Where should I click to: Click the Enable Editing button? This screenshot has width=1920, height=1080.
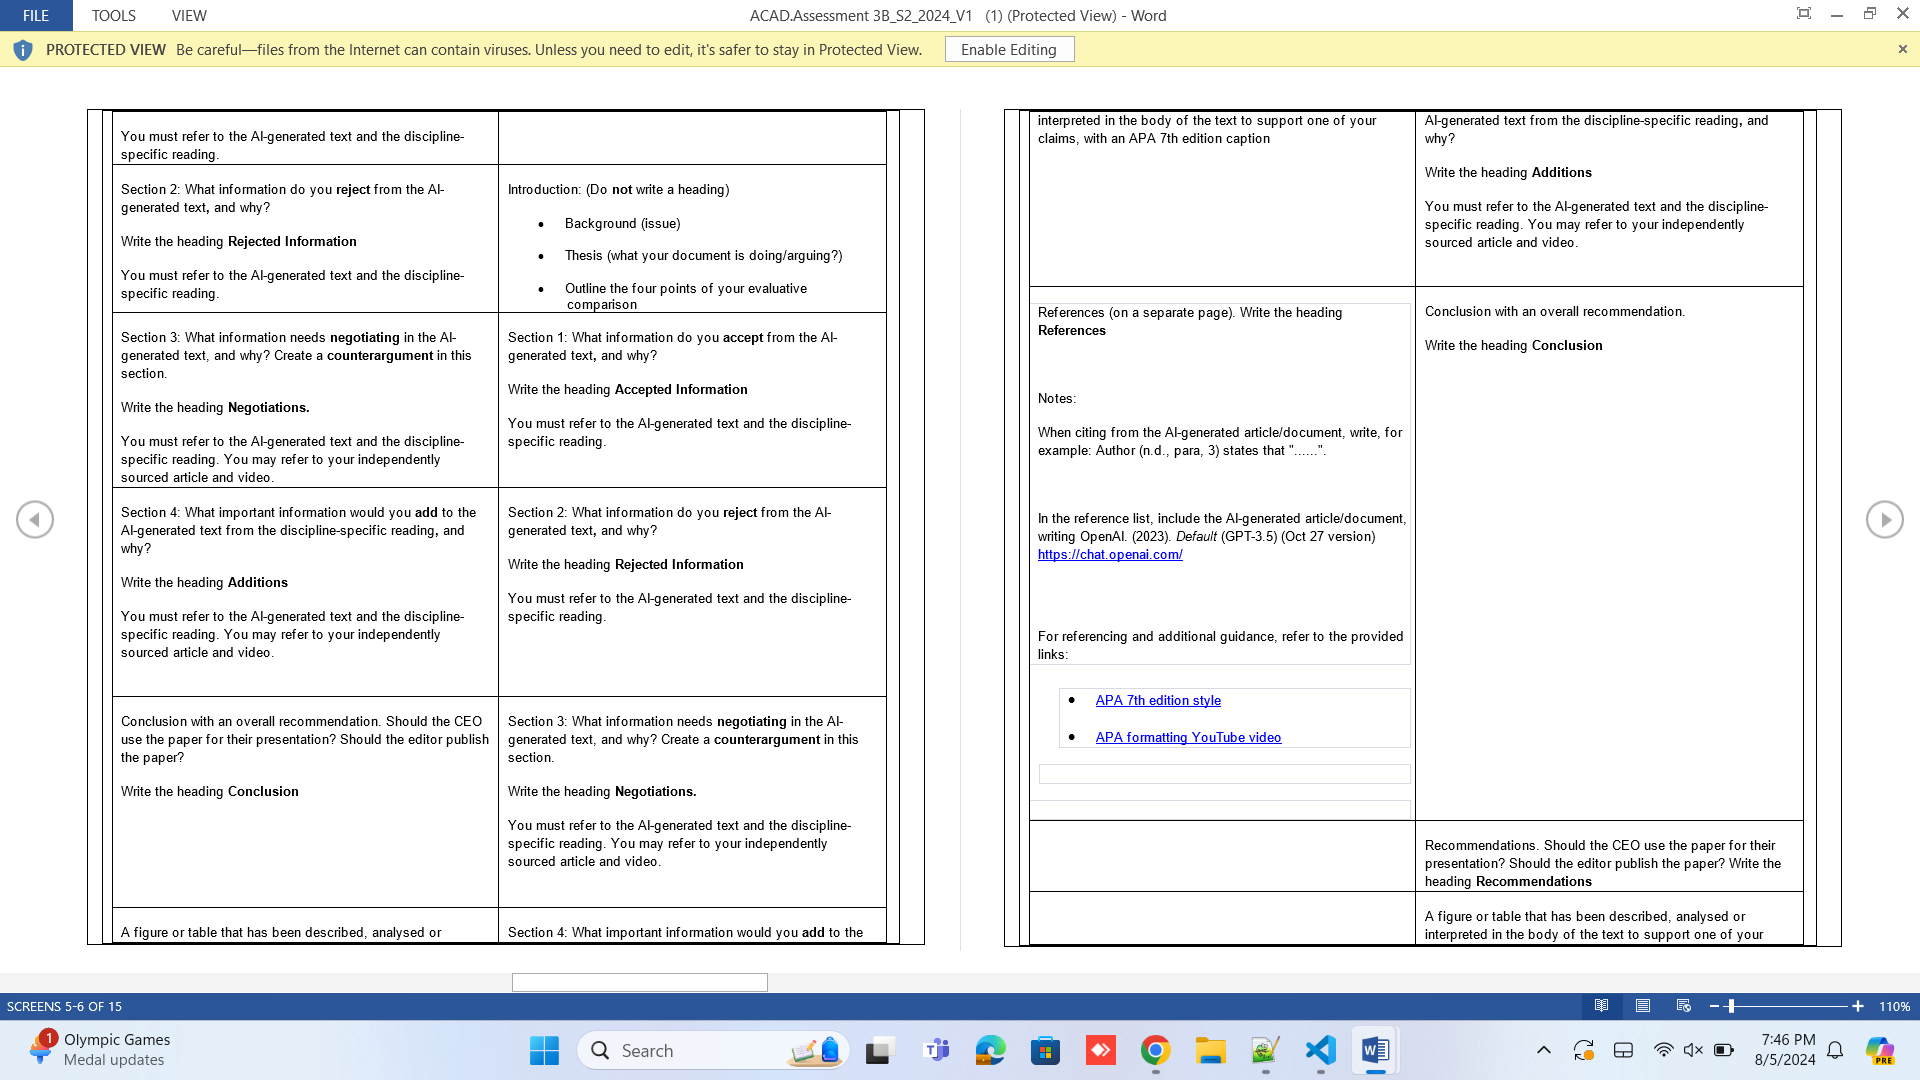click(x=1009, y=49)
